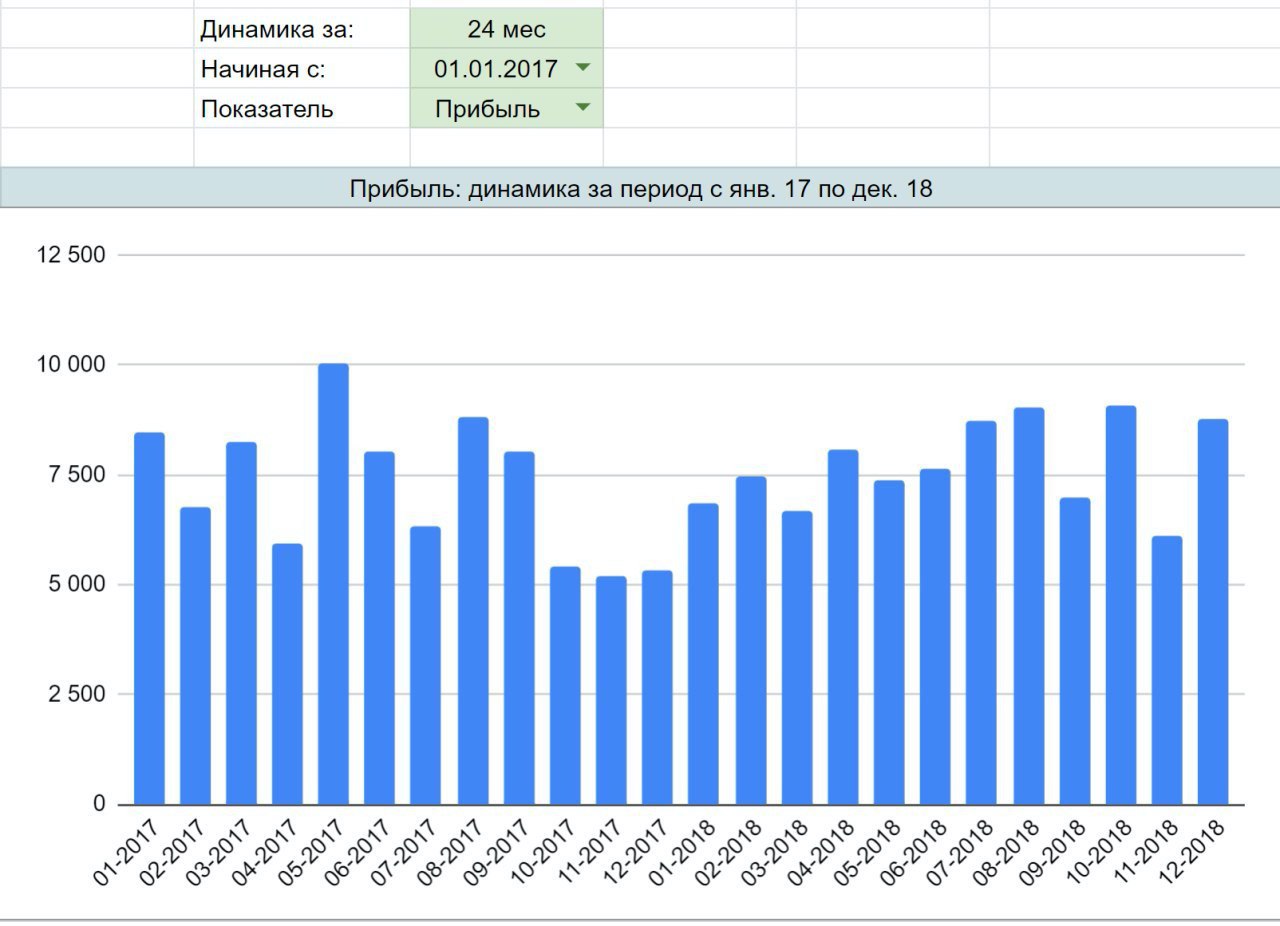Viewport: 1280px width, 926px height.
Task: Select the 'Начиная с:' label cell
Action: click(x=302, y=69)
